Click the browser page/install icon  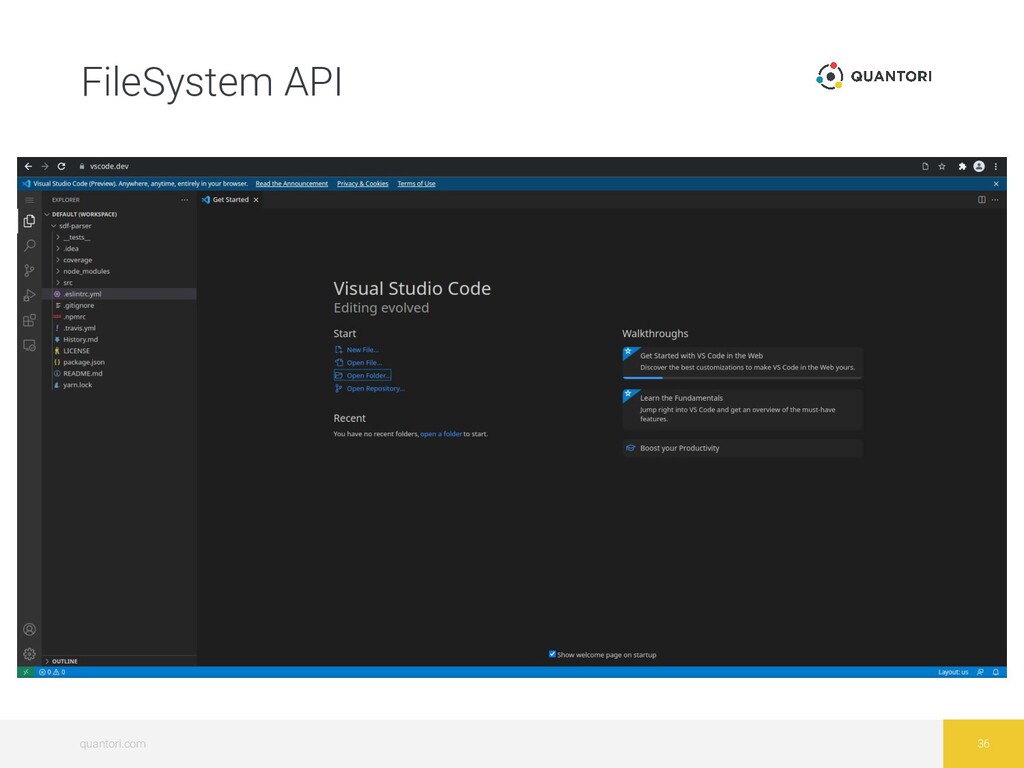click(925, 167)
